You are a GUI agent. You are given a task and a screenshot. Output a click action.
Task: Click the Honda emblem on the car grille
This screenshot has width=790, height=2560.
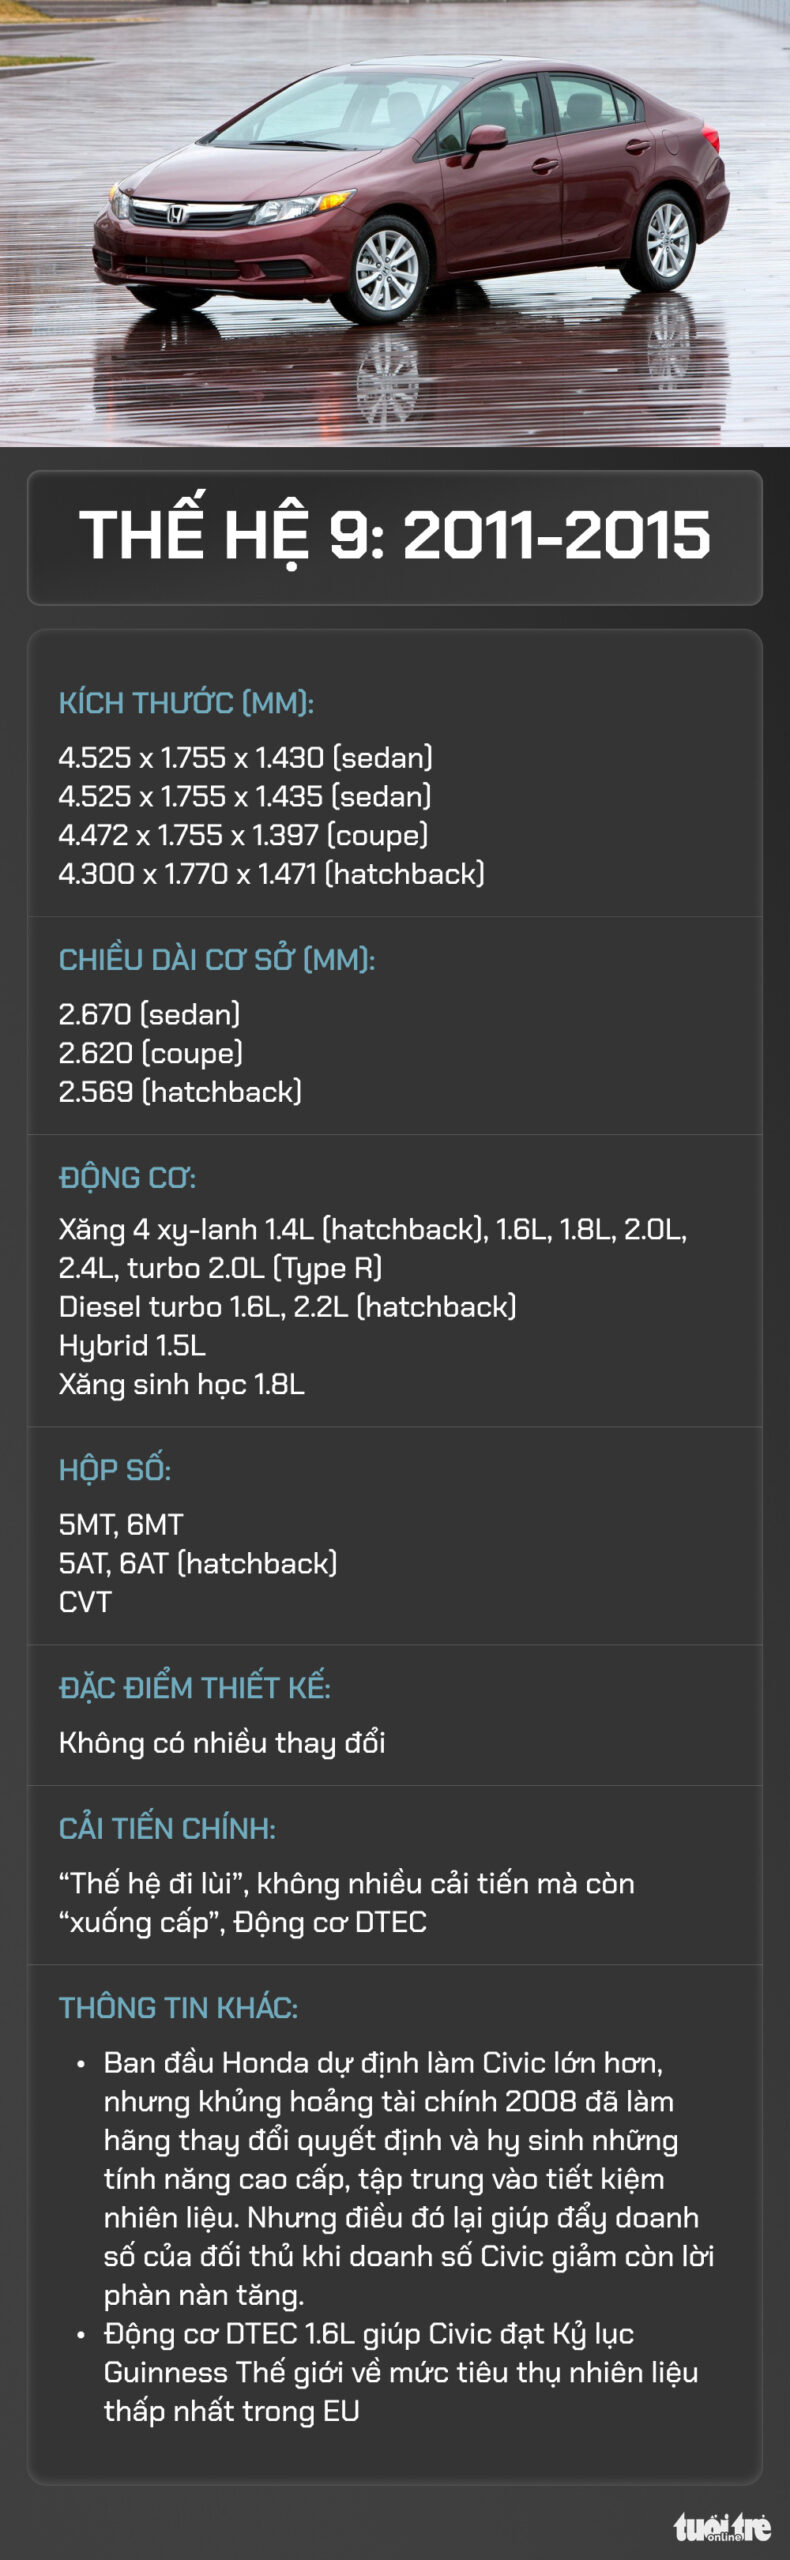(x=176, y=213)
